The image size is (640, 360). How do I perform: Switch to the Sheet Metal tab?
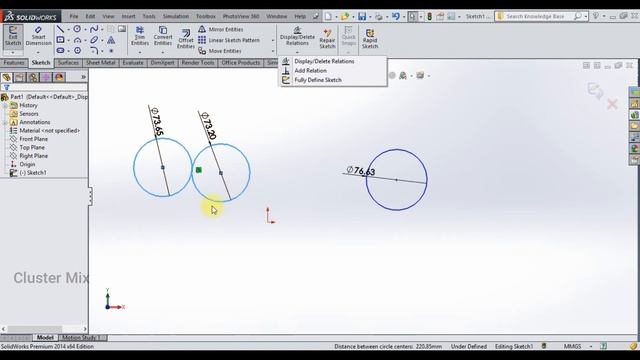pos(100,63)
